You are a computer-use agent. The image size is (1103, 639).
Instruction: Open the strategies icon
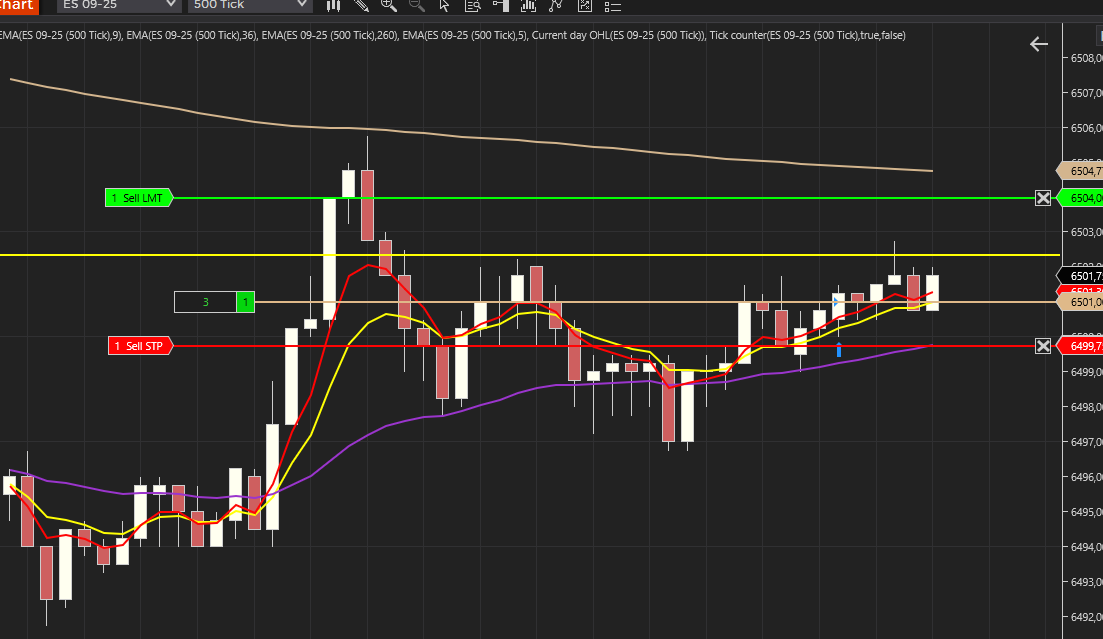pos(556,6)
